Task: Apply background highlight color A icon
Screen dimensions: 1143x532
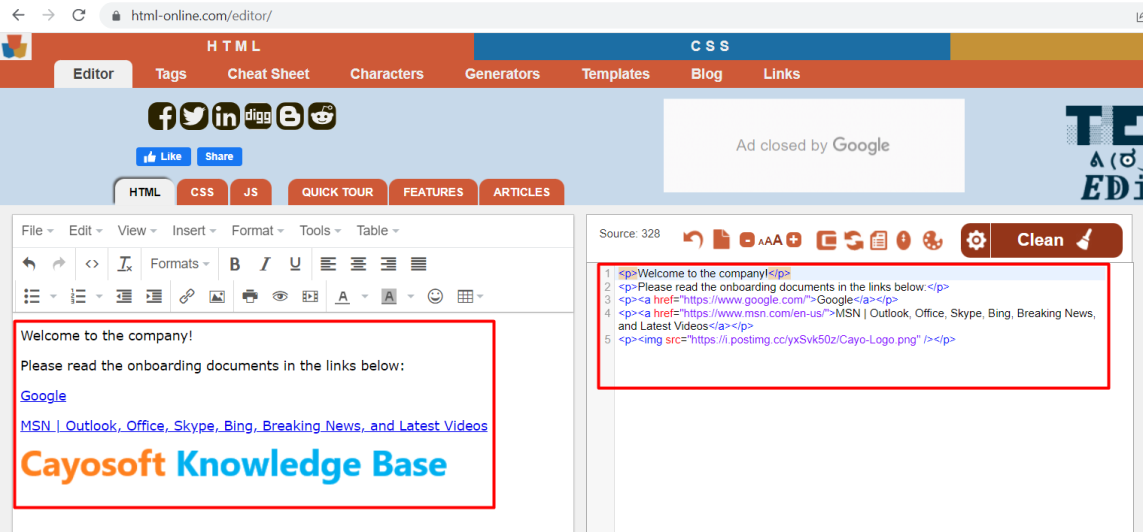Action: tap(389, 296)
